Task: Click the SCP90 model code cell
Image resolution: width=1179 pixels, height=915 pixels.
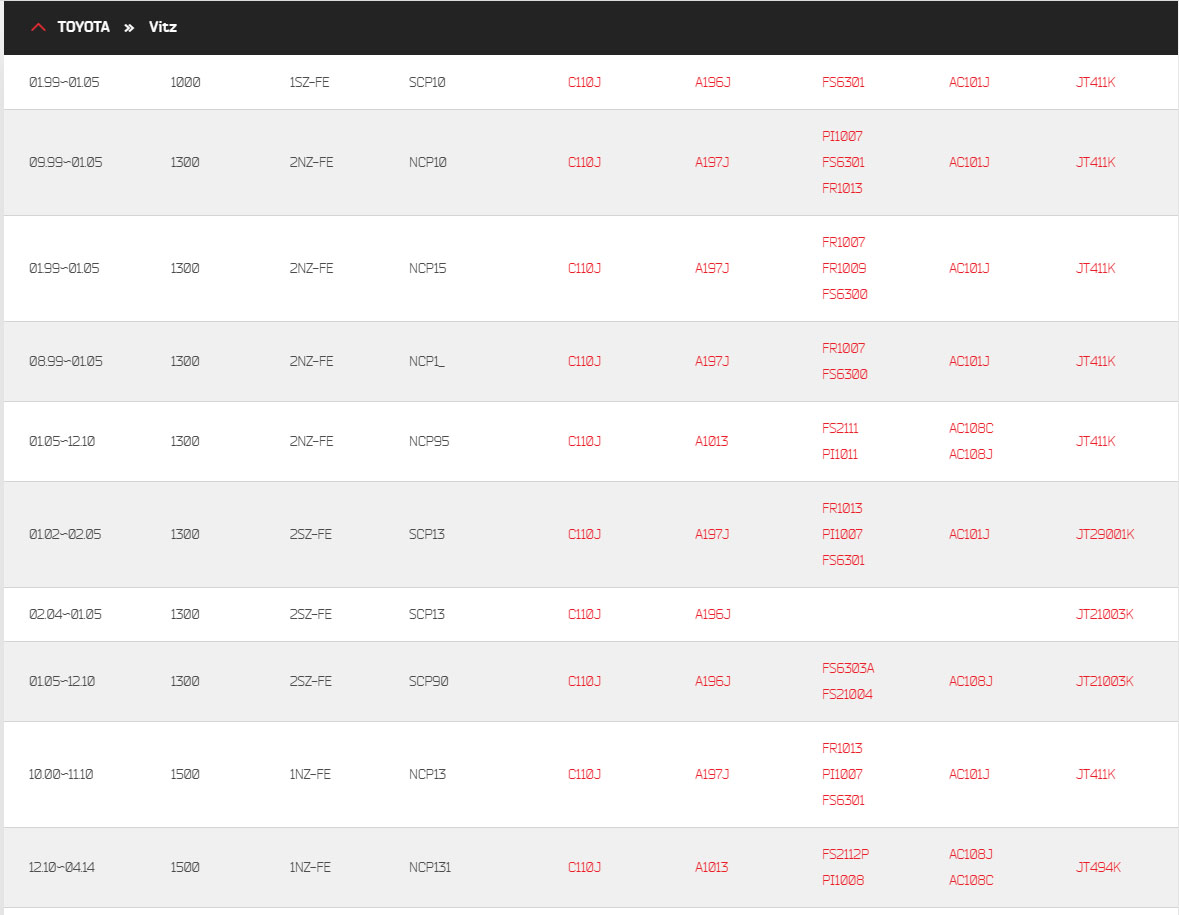Action: [428, 681]
